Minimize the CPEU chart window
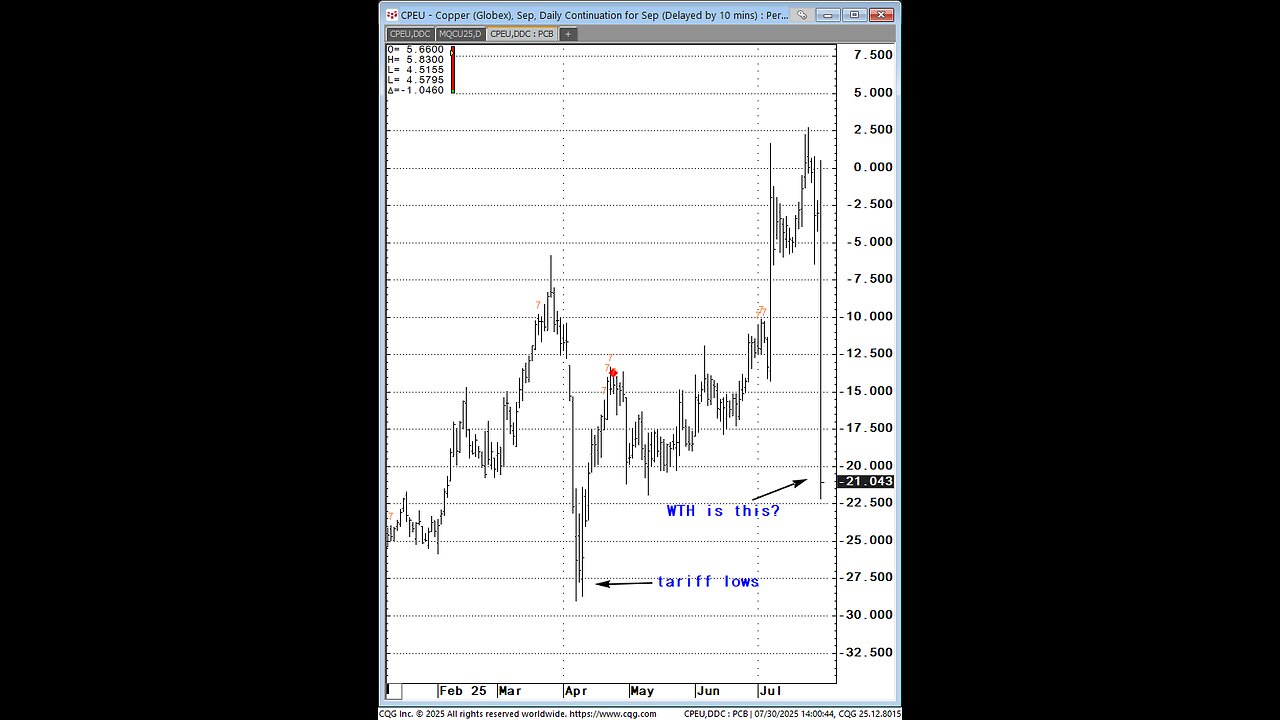The height and width of the screenshot is (720, 1280). coord(828,15)
